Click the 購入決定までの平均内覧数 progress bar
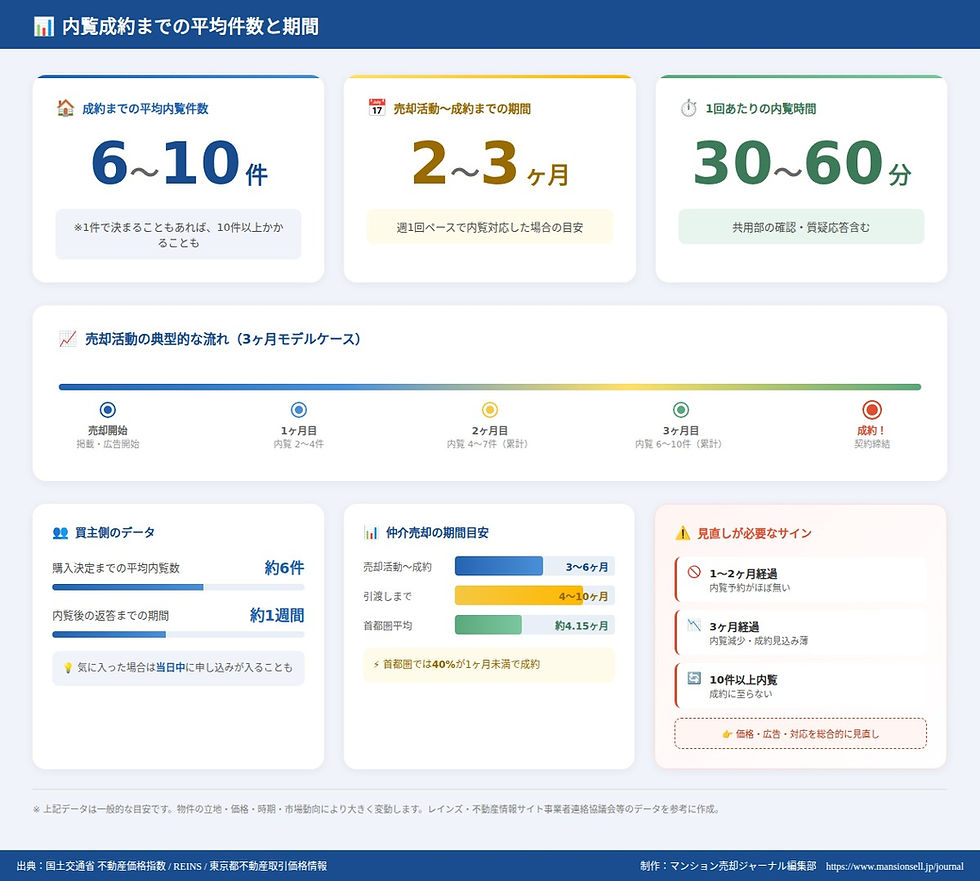The image size is (980, 881). 178,587
